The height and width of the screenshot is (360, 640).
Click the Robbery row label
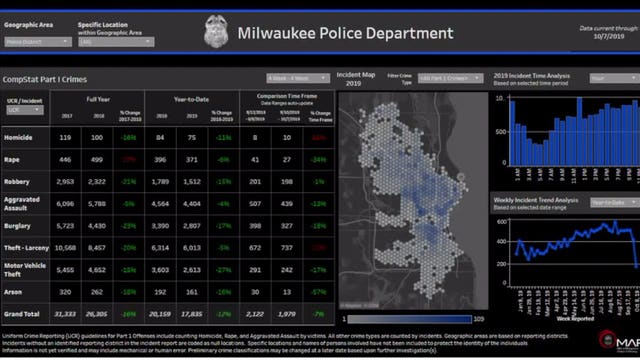(x=17, y=182)
